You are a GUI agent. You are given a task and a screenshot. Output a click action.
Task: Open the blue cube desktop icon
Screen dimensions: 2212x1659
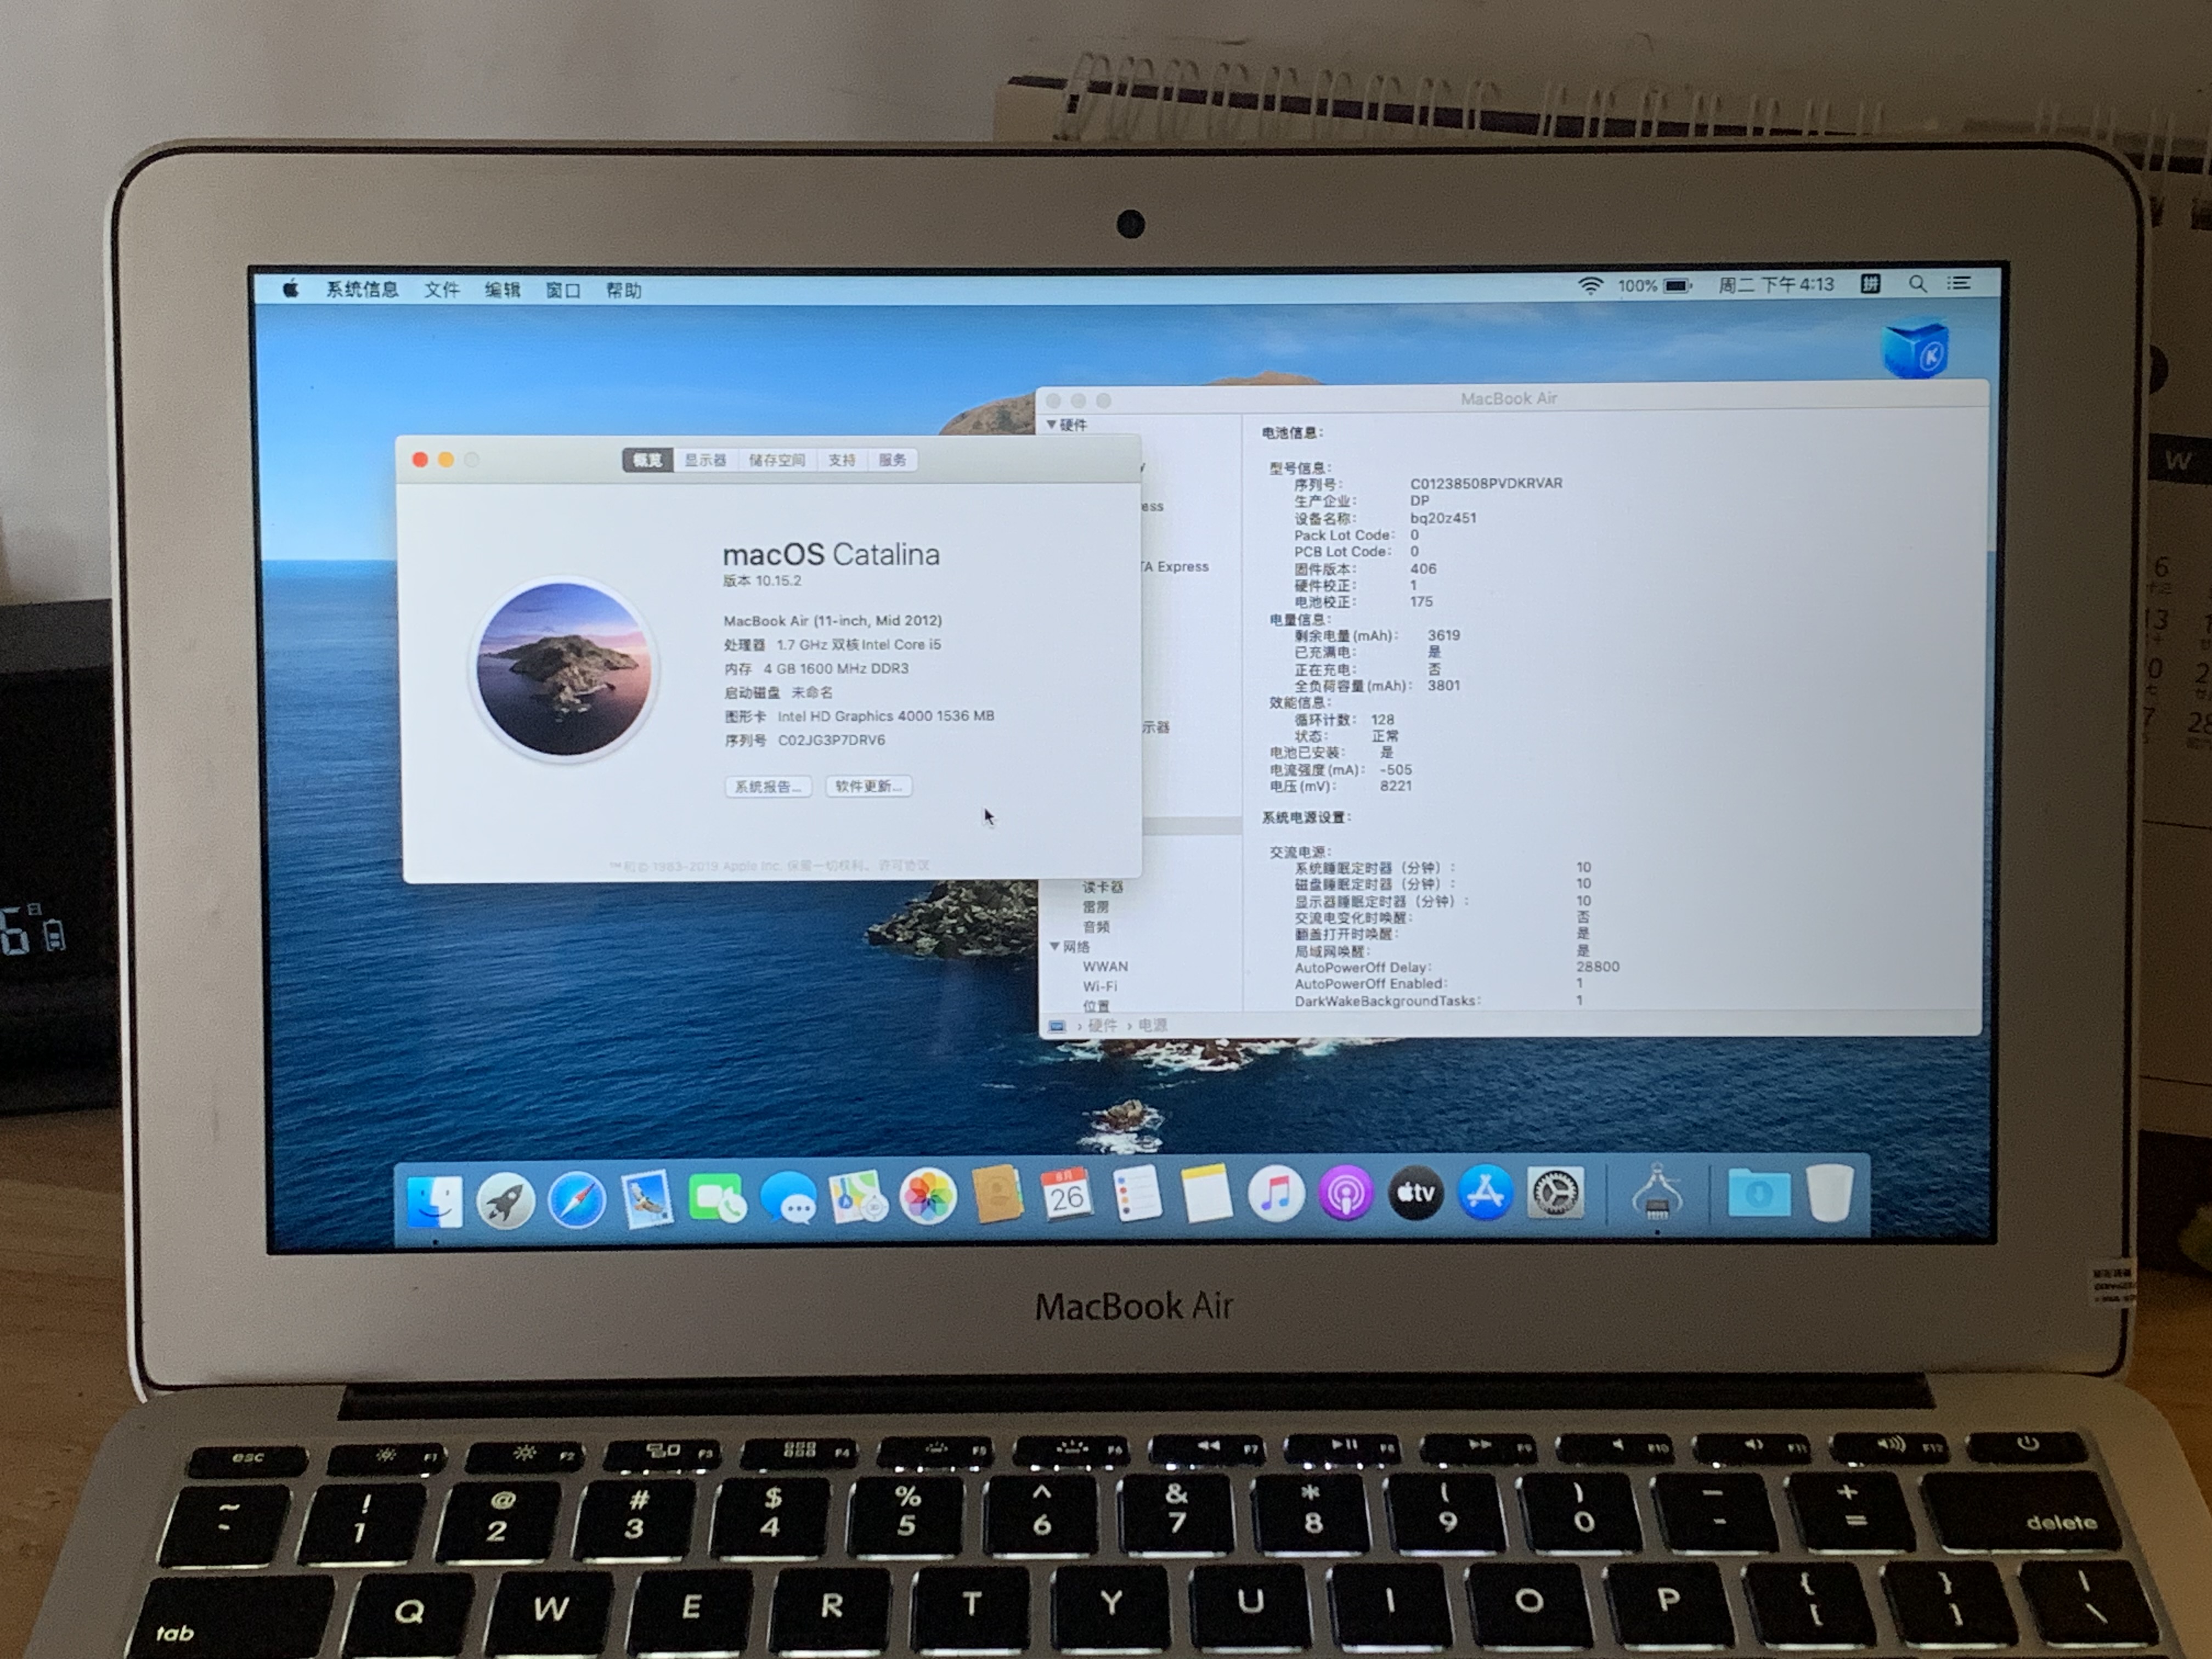tap(1915, 349)
